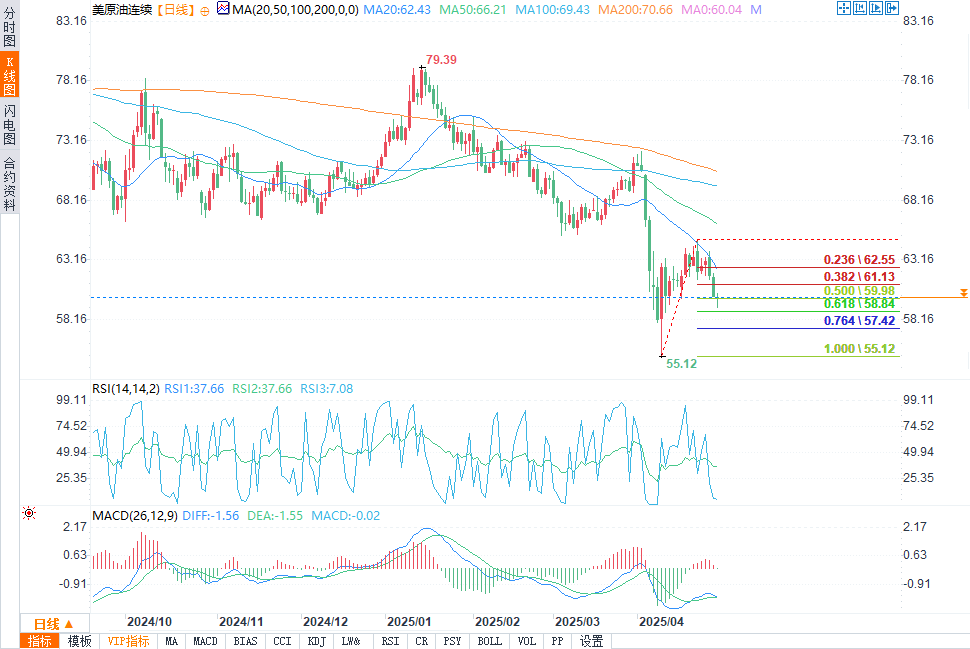
Task: Apply the RSI indicator button
Action: [x=390, y=641]
